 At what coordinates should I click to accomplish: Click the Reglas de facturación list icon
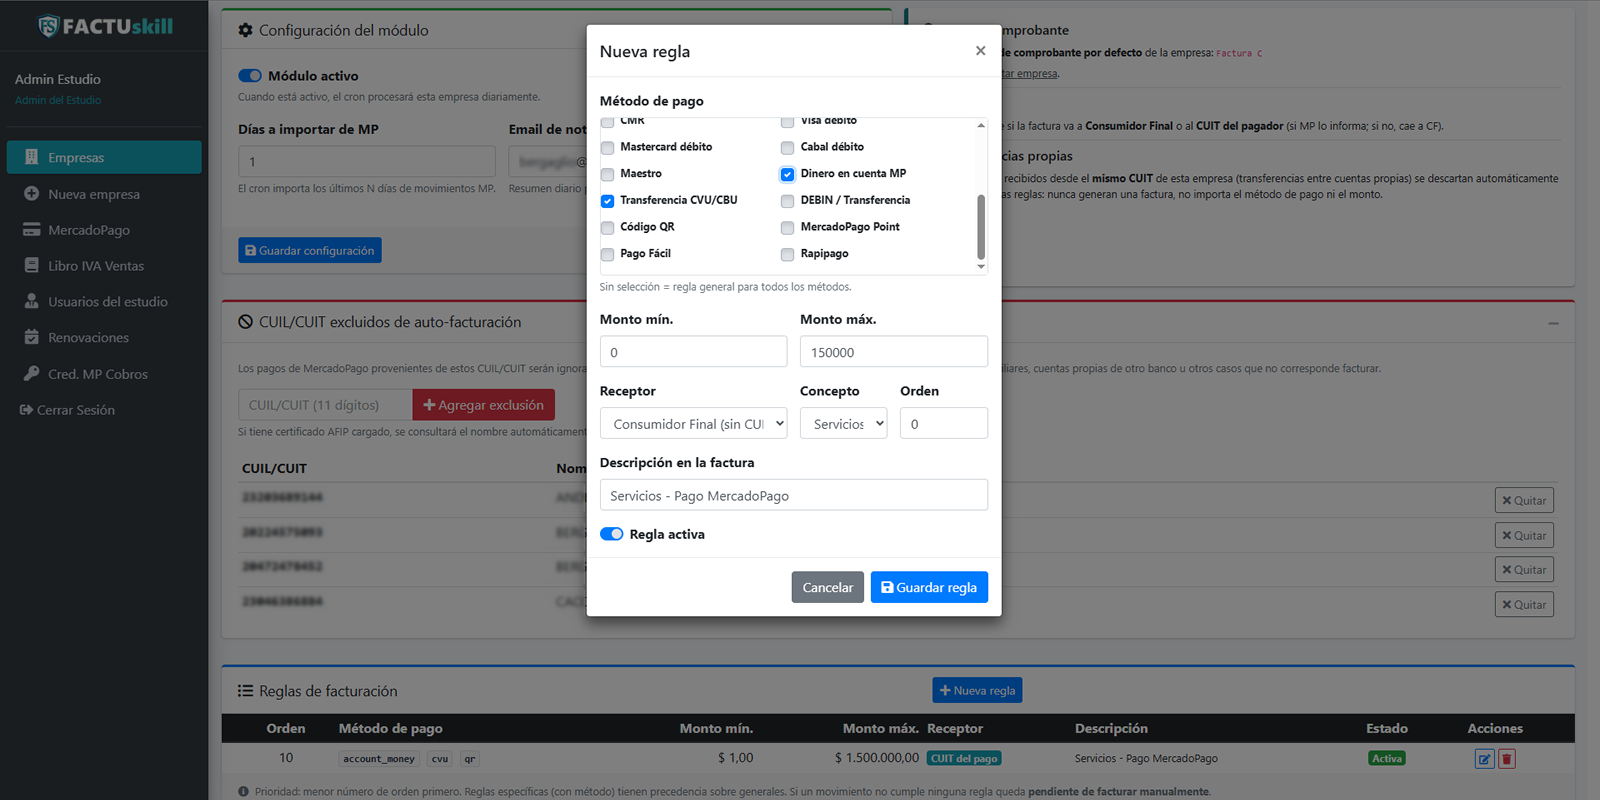(245, 691)
